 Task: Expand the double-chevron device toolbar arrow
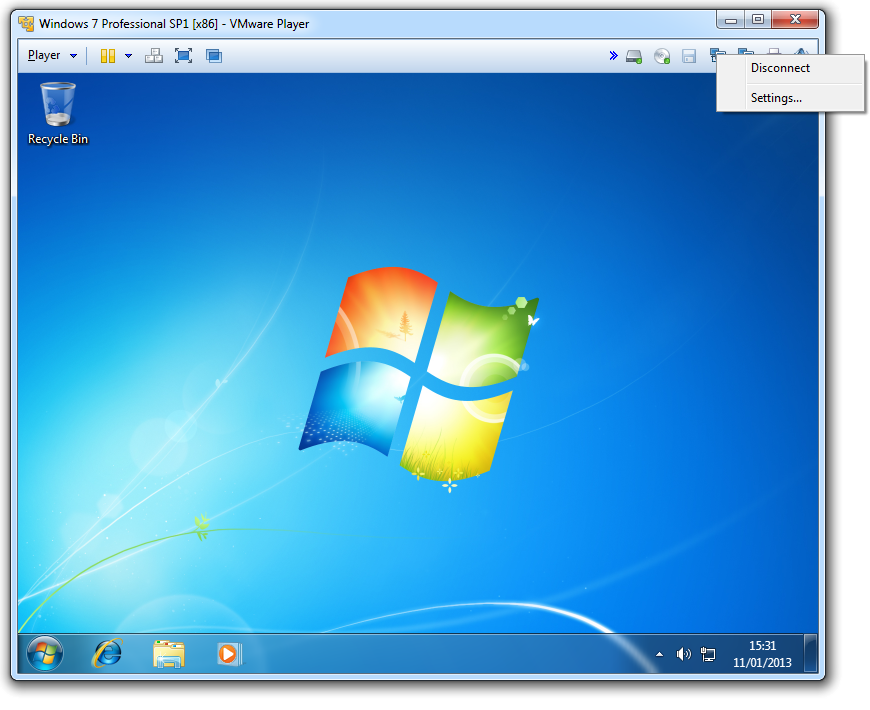(x=613, y=56)
